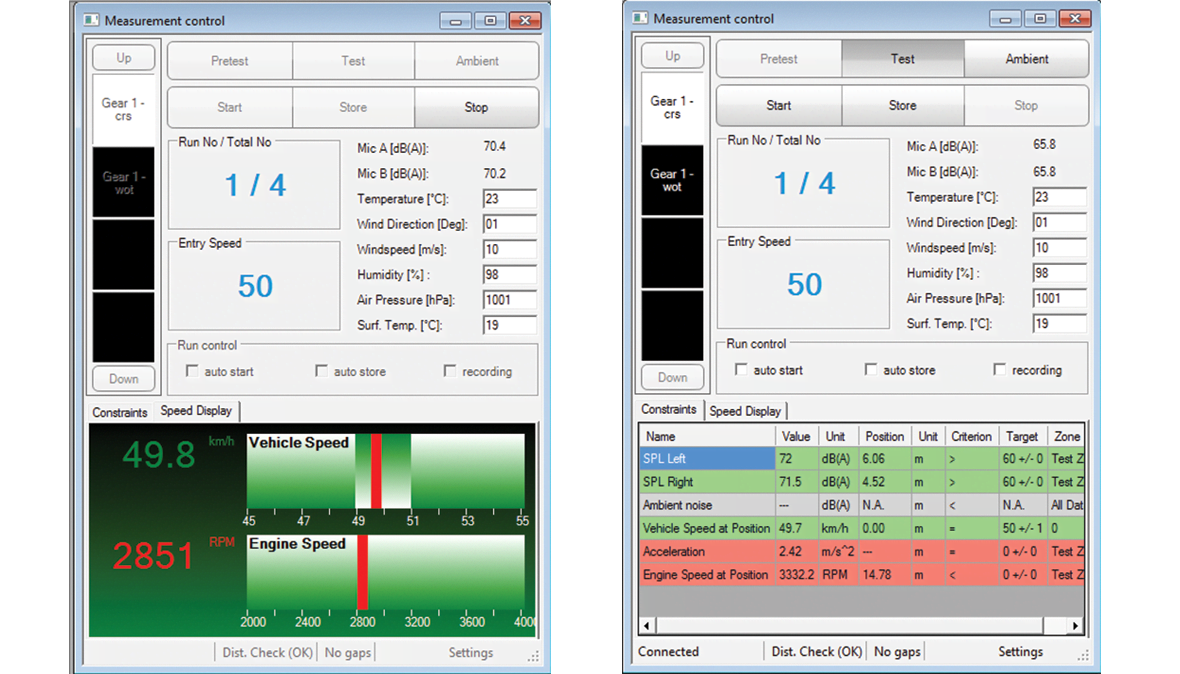Select the SPL Right constraint row
1180x674 pixels.
tap(862, 481)
